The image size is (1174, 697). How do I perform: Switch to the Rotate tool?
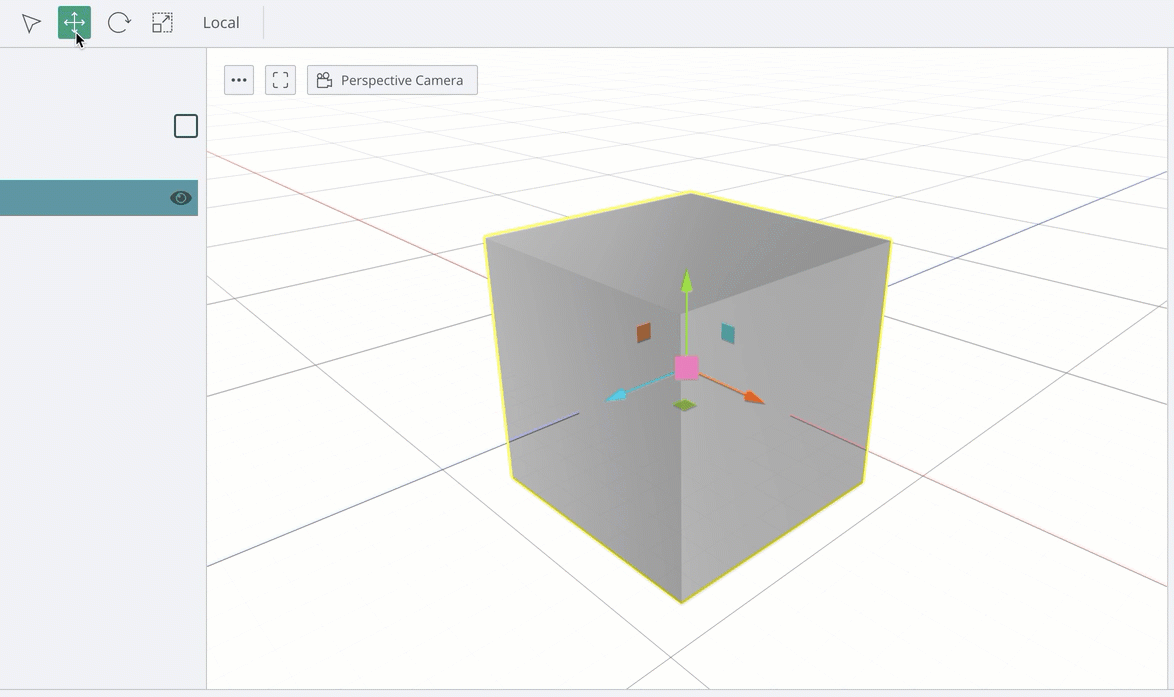point(118,23)
